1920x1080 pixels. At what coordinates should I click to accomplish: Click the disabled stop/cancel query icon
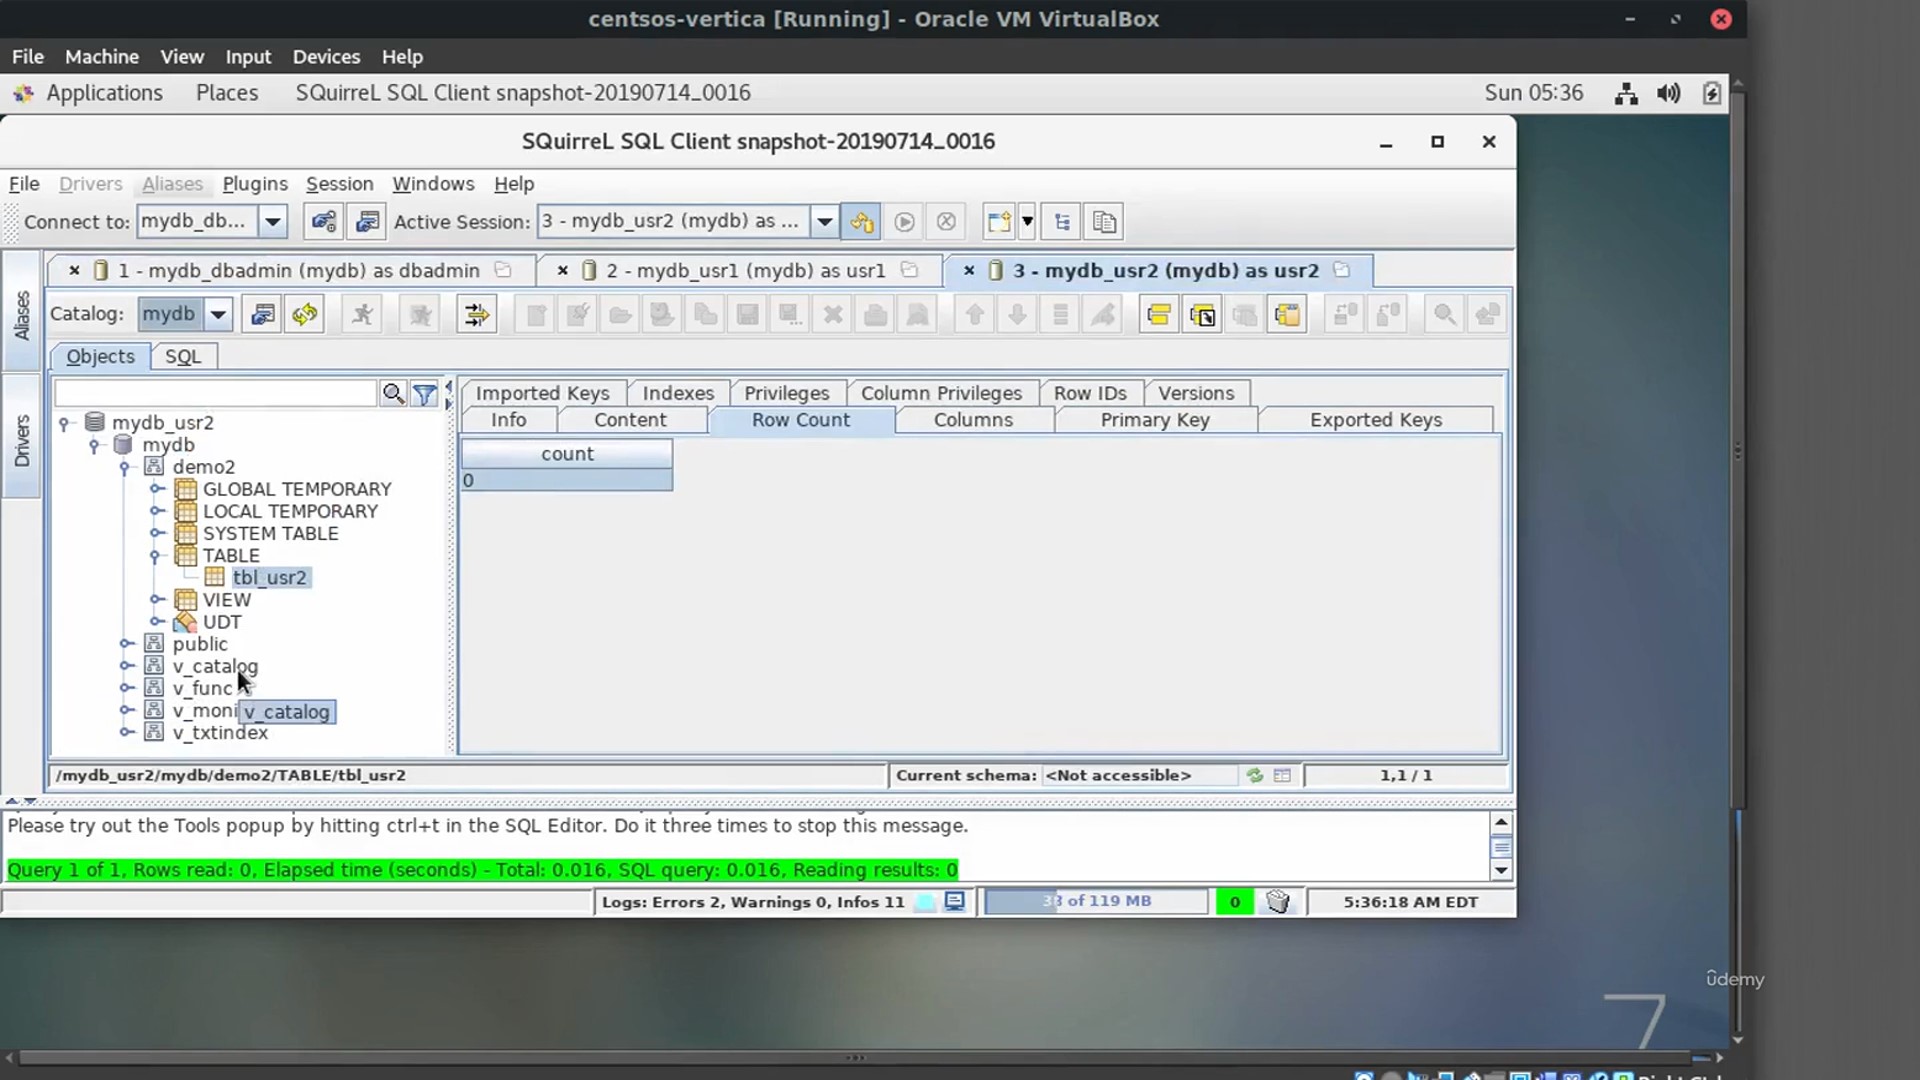(x=946, y=222)
